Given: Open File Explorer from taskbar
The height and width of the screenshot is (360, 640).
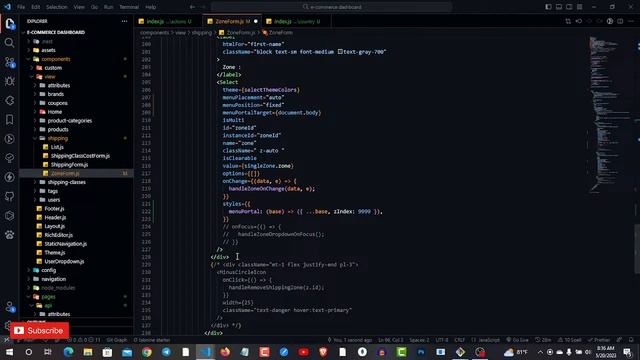Looking at the screenshot, I should (88, 352).
